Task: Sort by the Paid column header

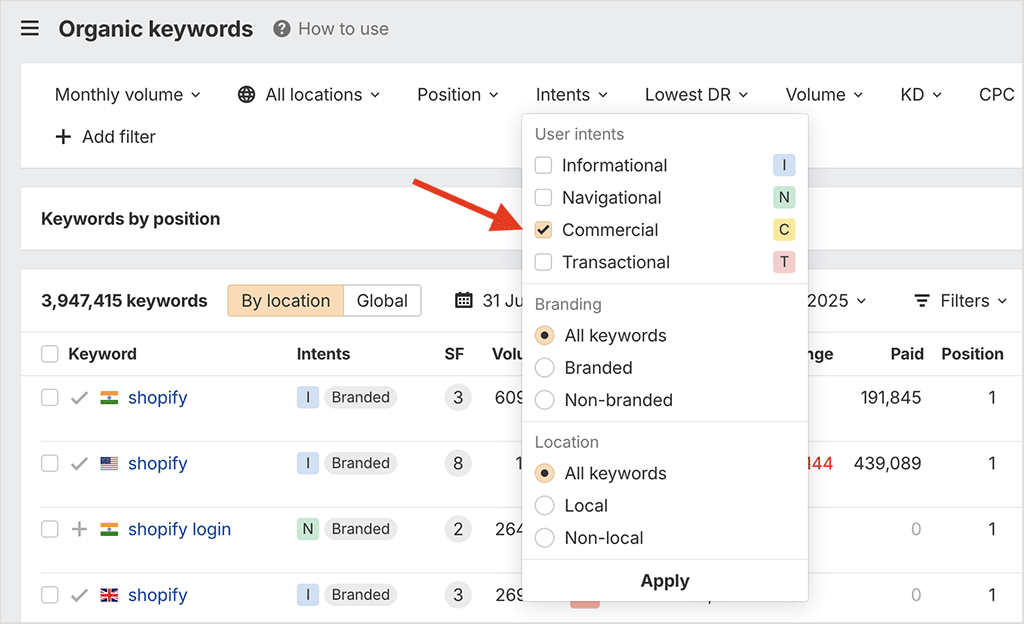Action: click(x=907, y=354)
